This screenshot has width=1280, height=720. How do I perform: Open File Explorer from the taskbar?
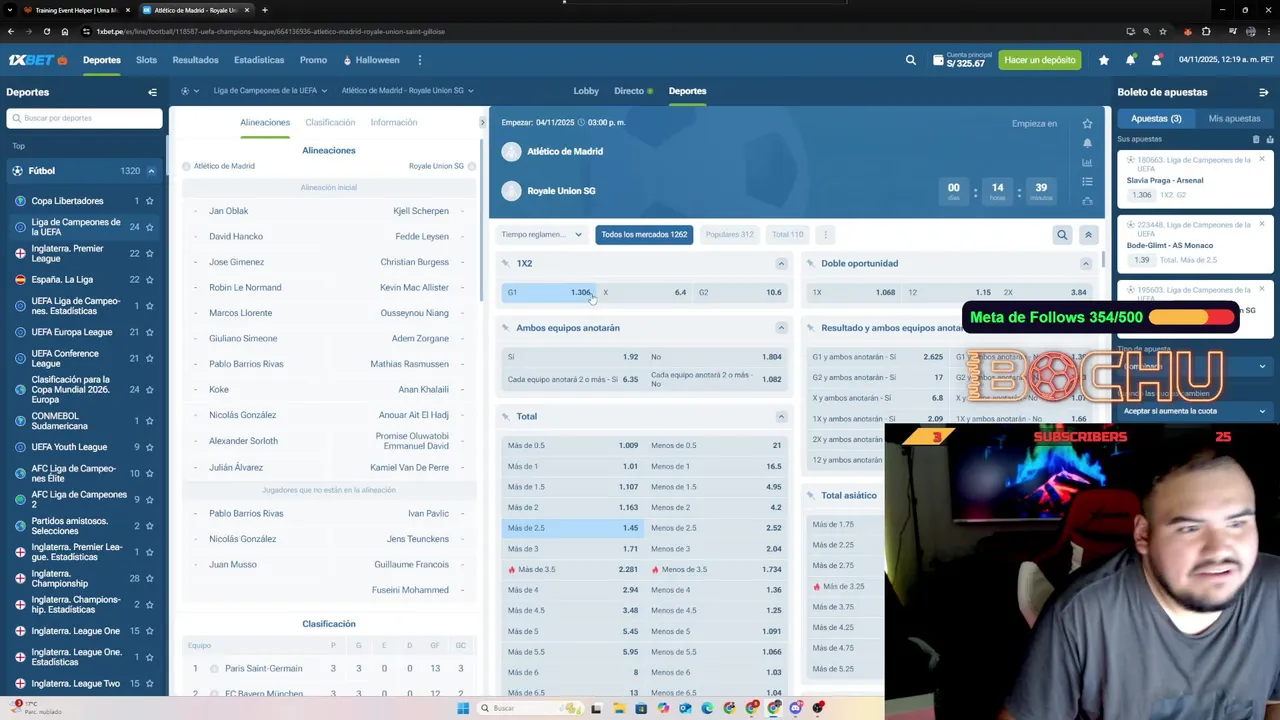[x=619, y=708]
